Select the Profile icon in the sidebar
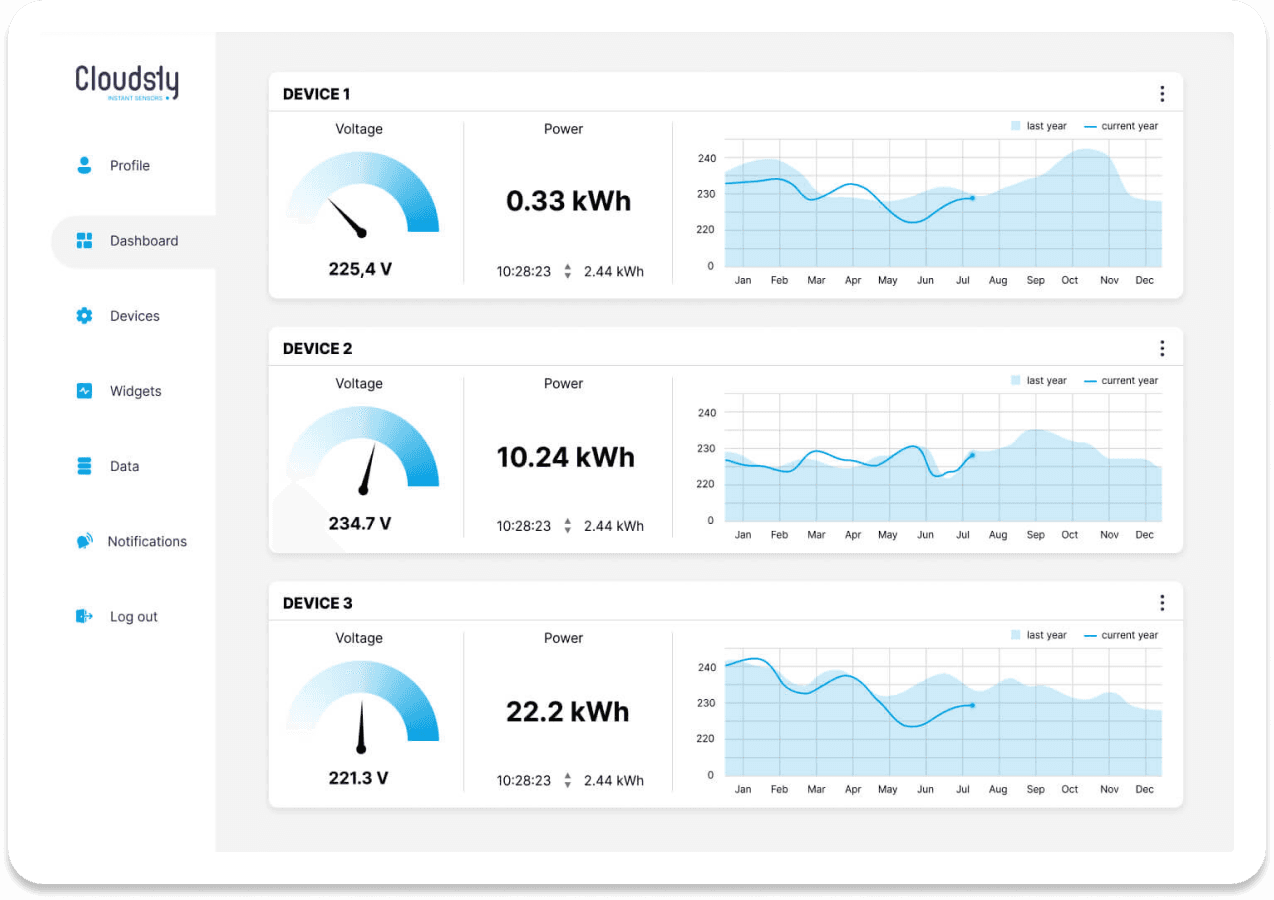The image size is (1274, 900). 84,164
